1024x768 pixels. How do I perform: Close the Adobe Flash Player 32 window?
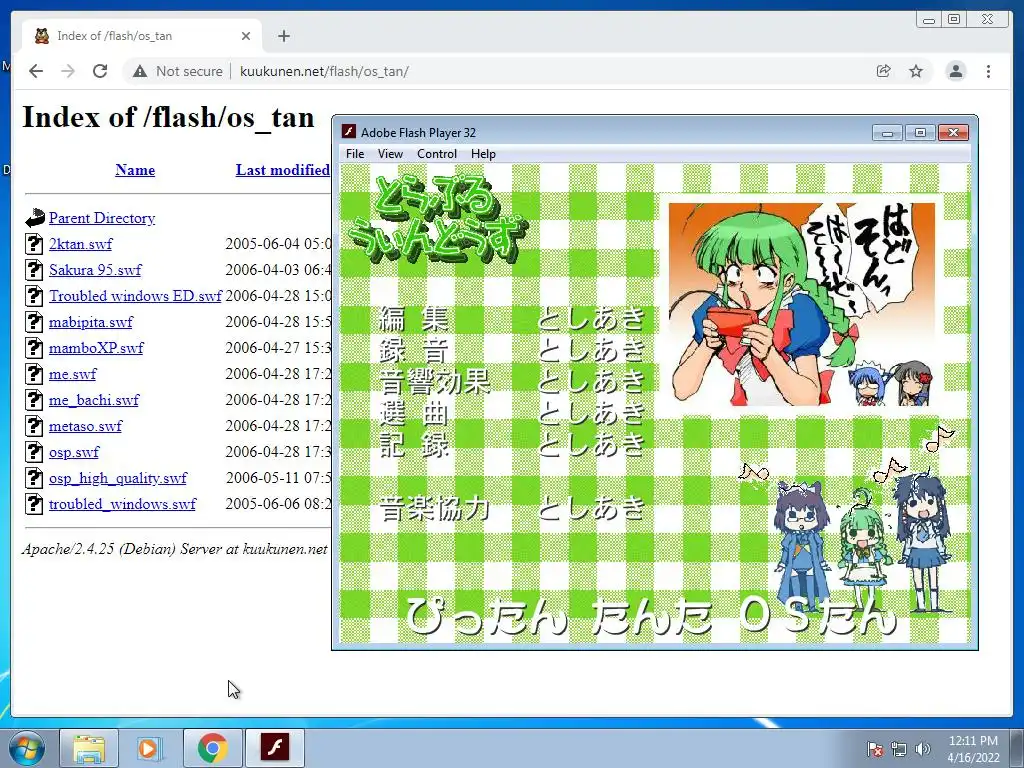point(953,133)
